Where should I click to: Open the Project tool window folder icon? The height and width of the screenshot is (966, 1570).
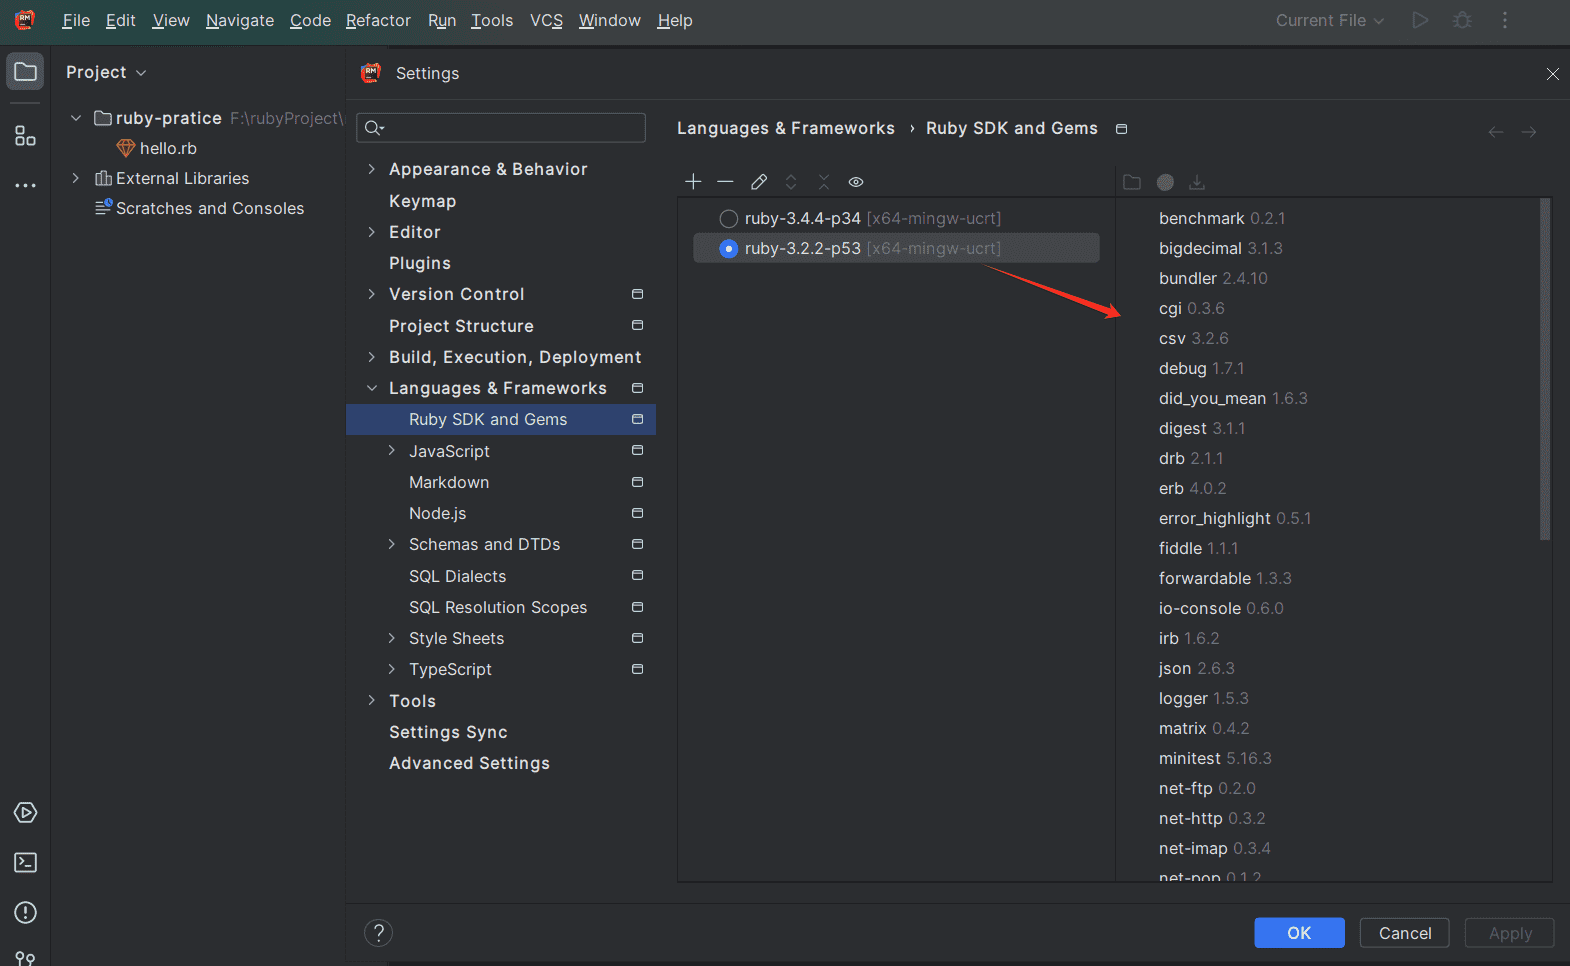(x=25, y=72)
